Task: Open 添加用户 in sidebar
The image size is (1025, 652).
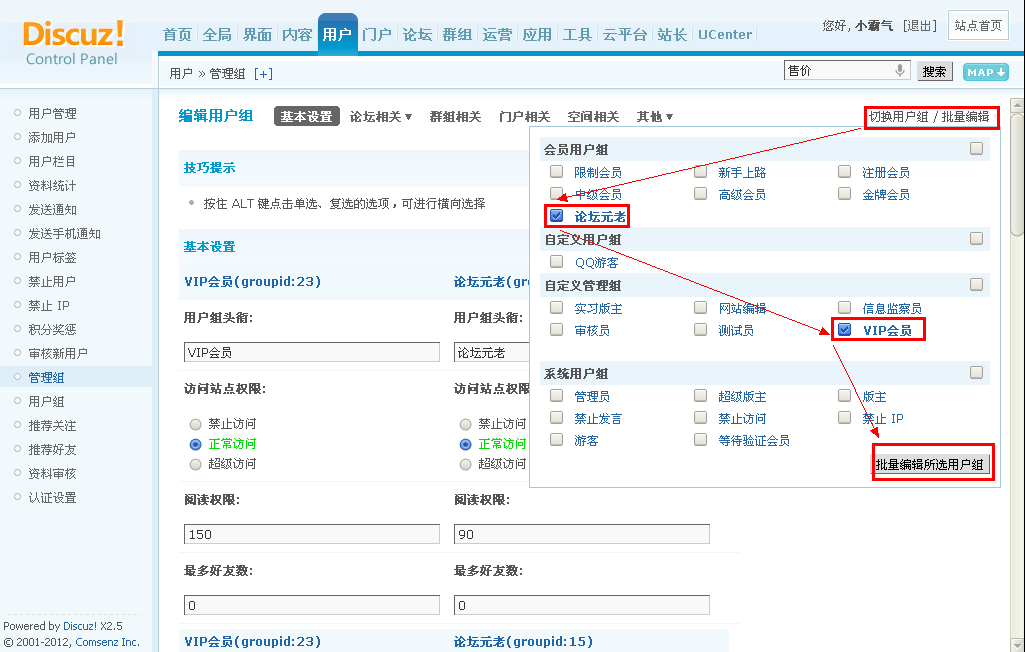Action: [52, 137]
